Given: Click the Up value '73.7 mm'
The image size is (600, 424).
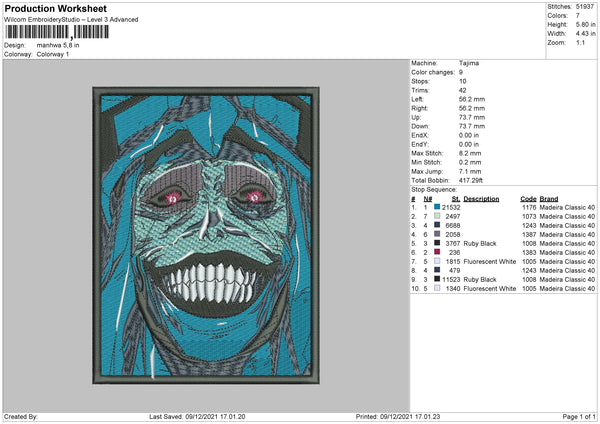Looking at the screenshot, I should click(x=472, y=117).
